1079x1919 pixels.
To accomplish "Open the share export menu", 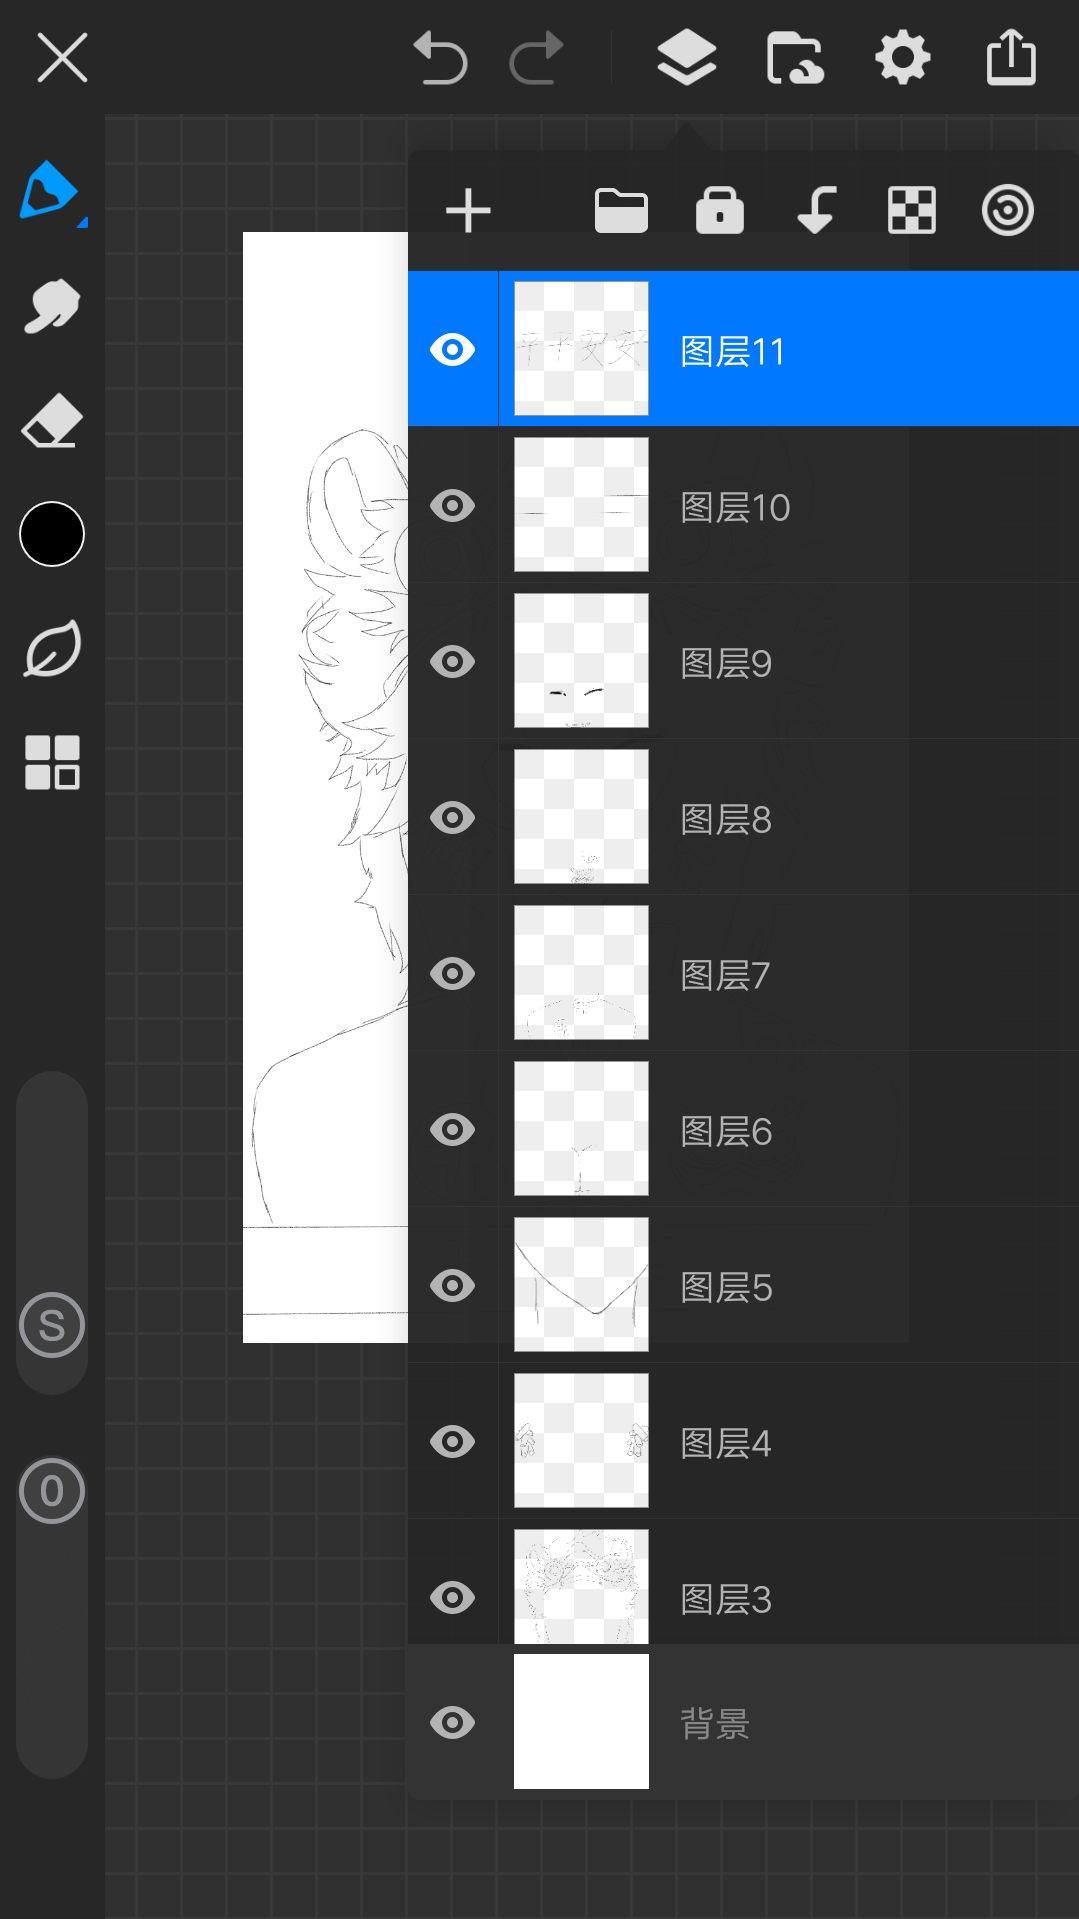I will click(x=1011, y=58).
